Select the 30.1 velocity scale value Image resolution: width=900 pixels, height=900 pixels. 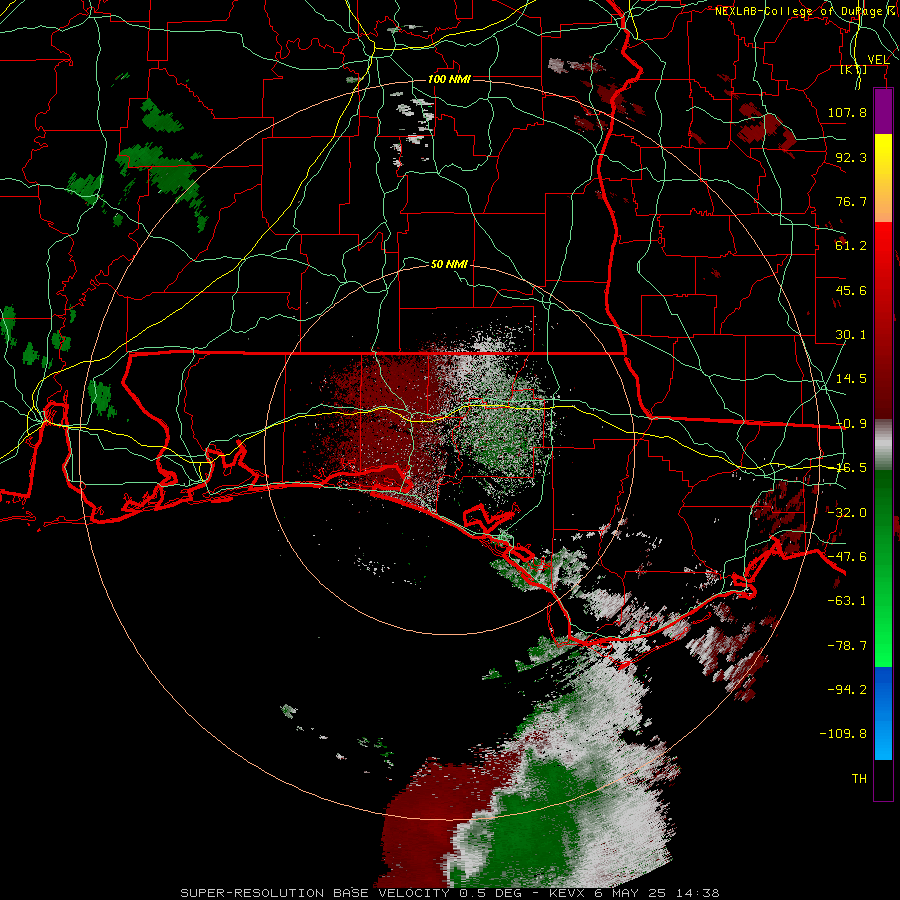851,335
